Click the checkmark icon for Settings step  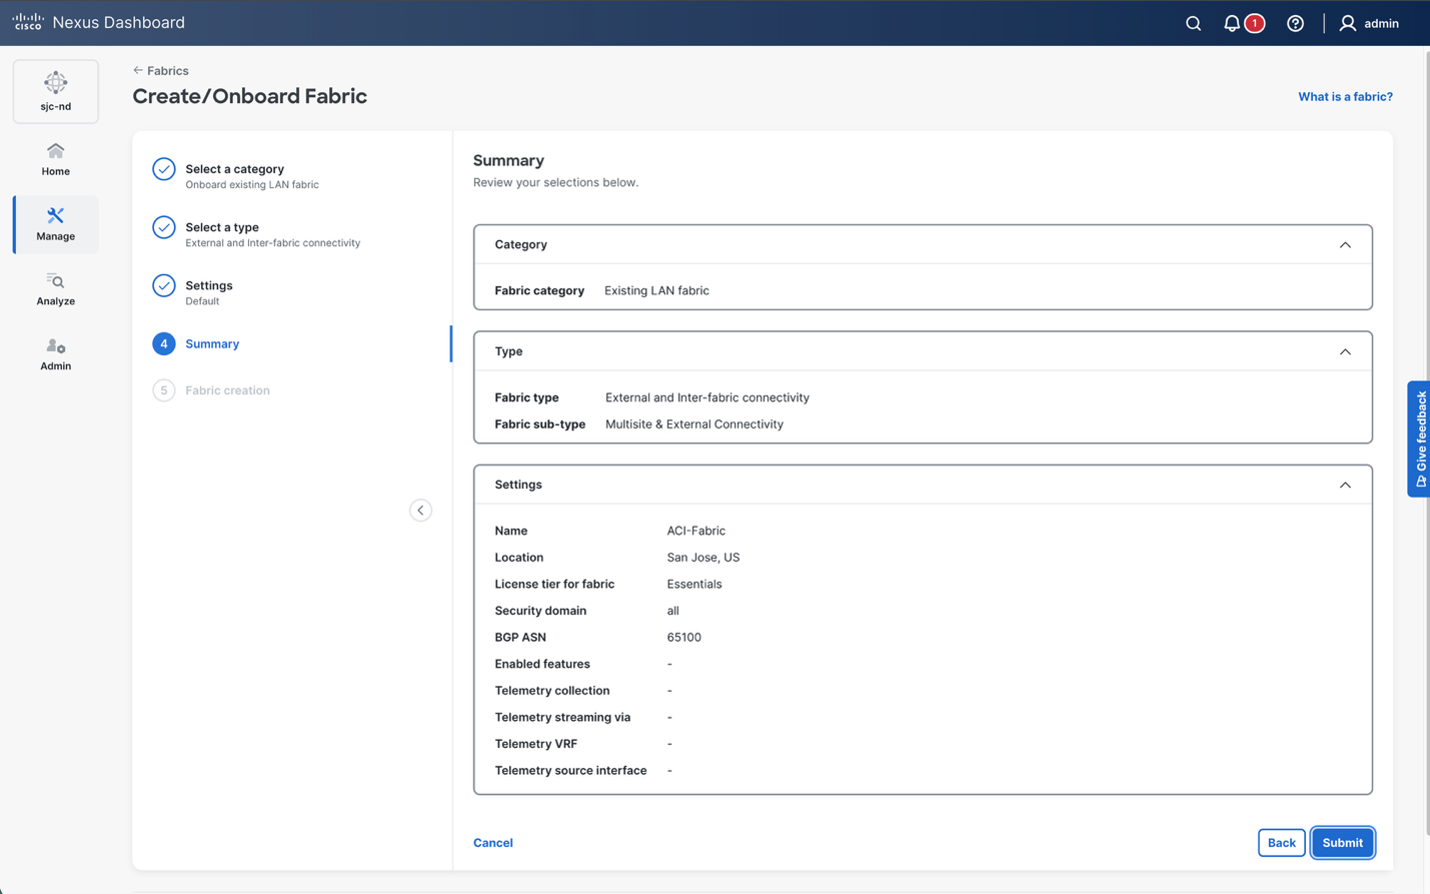coord(164,285)
